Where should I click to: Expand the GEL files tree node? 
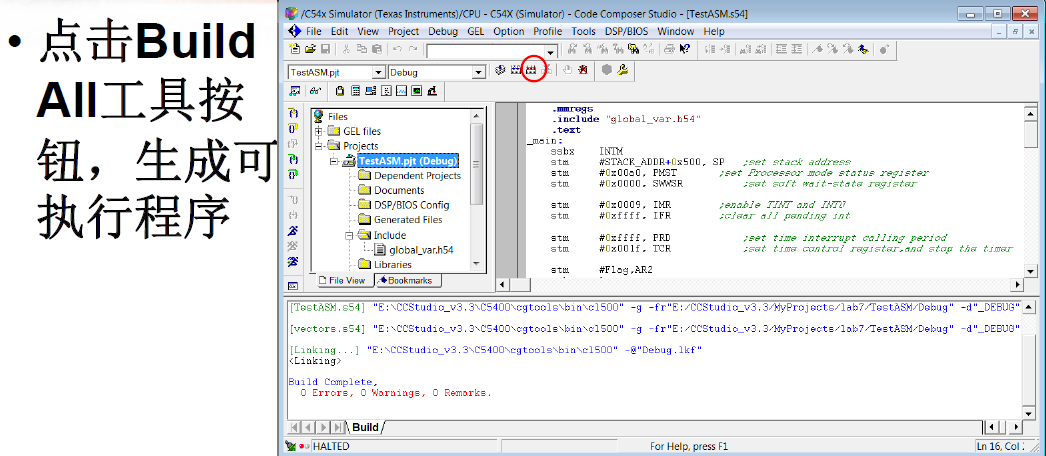(x=318, y=131)
